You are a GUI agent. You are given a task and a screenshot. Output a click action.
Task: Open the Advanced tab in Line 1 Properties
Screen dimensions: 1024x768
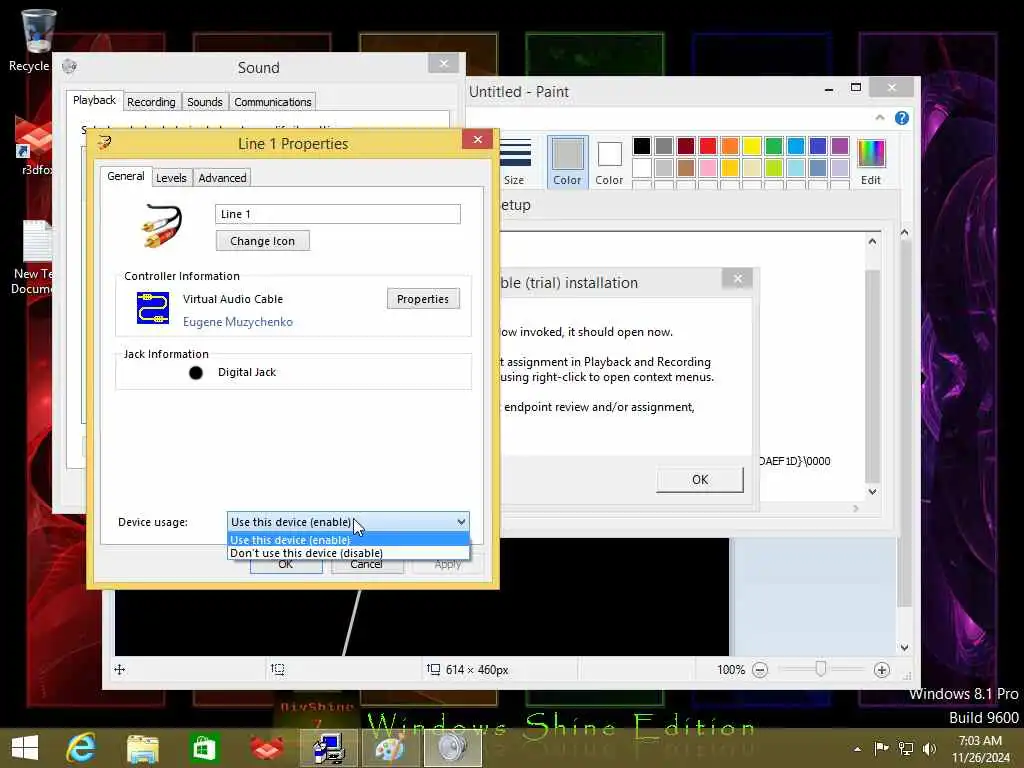pyautogui.click(x=222, y=178)
